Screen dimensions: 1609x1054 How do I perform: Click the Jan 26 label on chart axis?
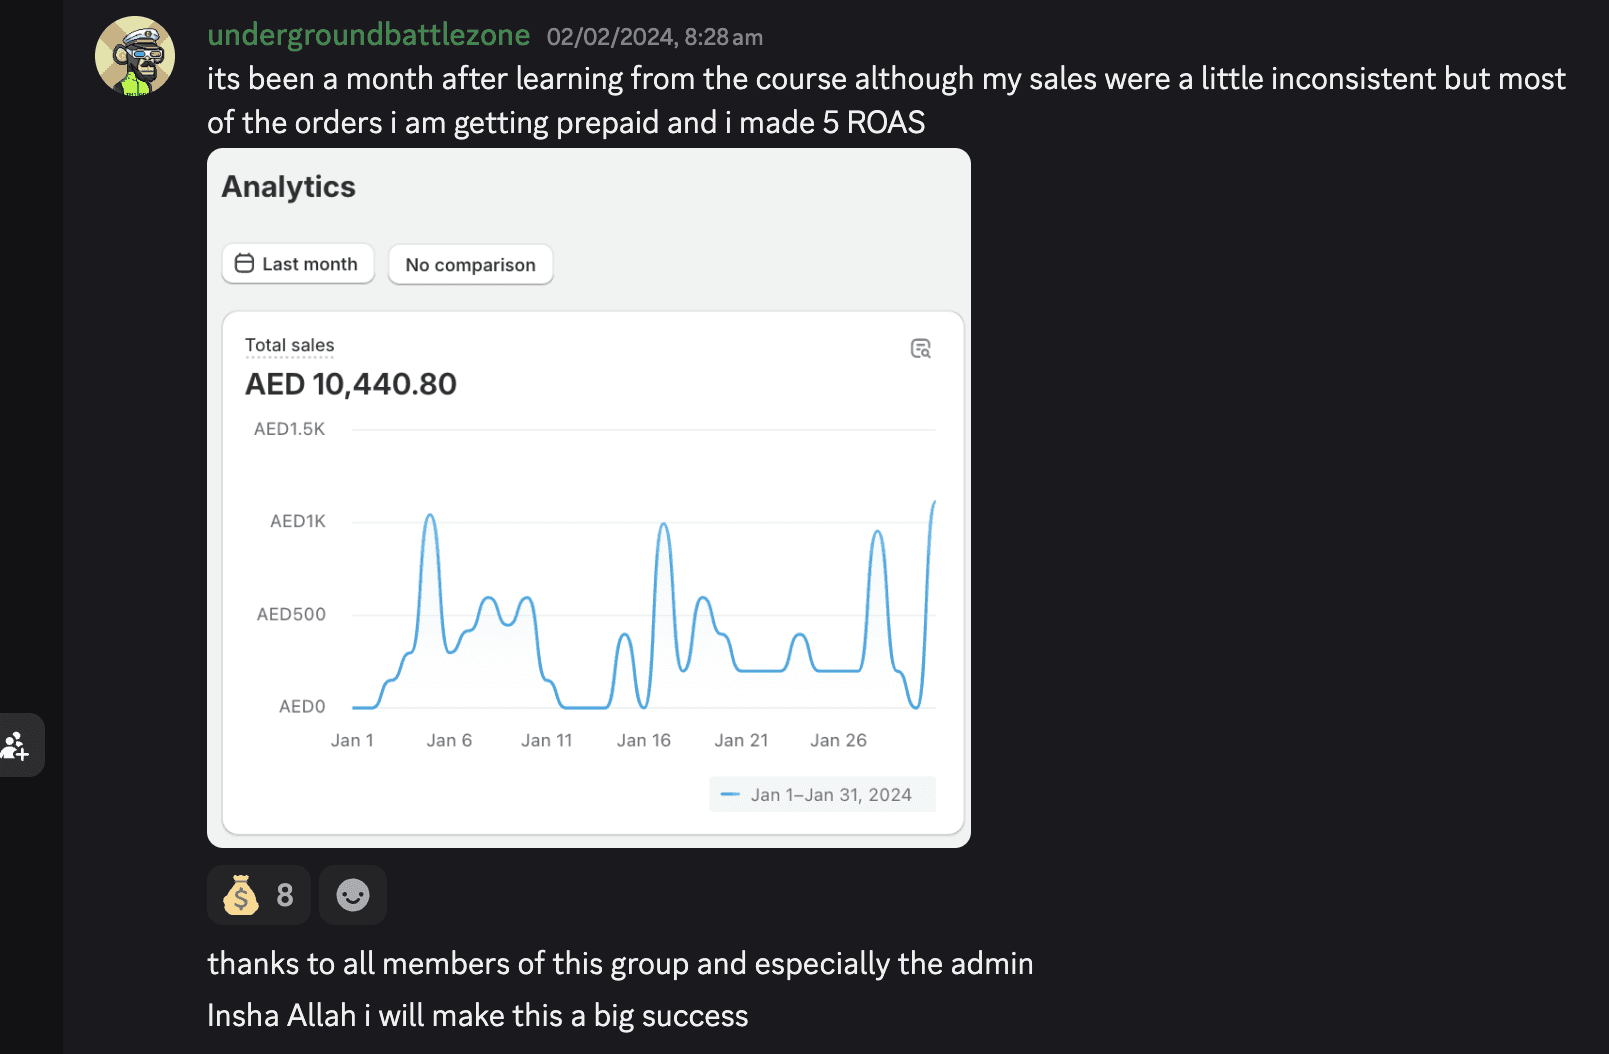click(x=838, y=740)
